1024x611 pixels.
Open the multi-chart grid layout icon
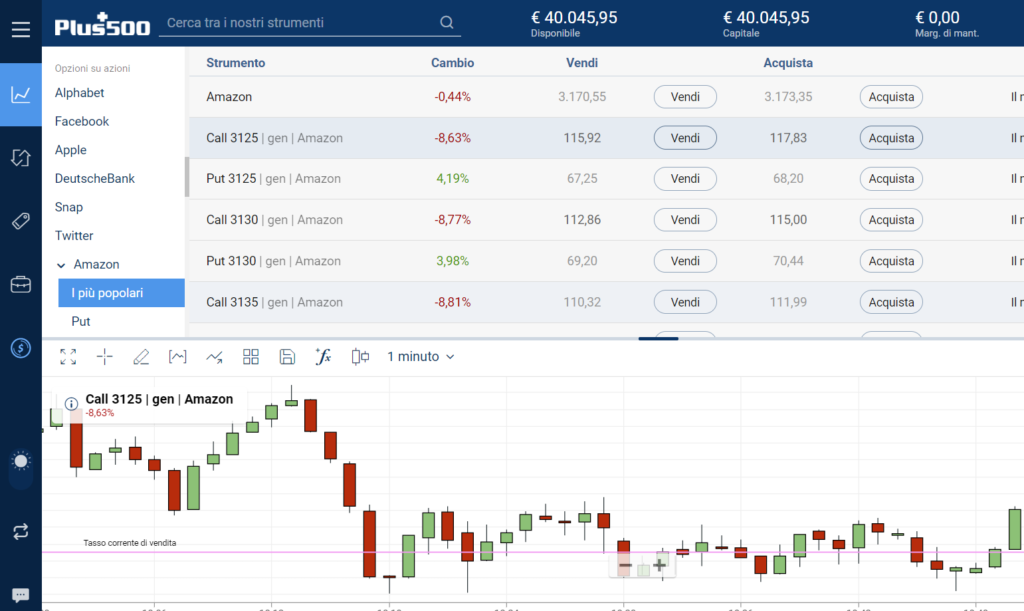point(251,356)
